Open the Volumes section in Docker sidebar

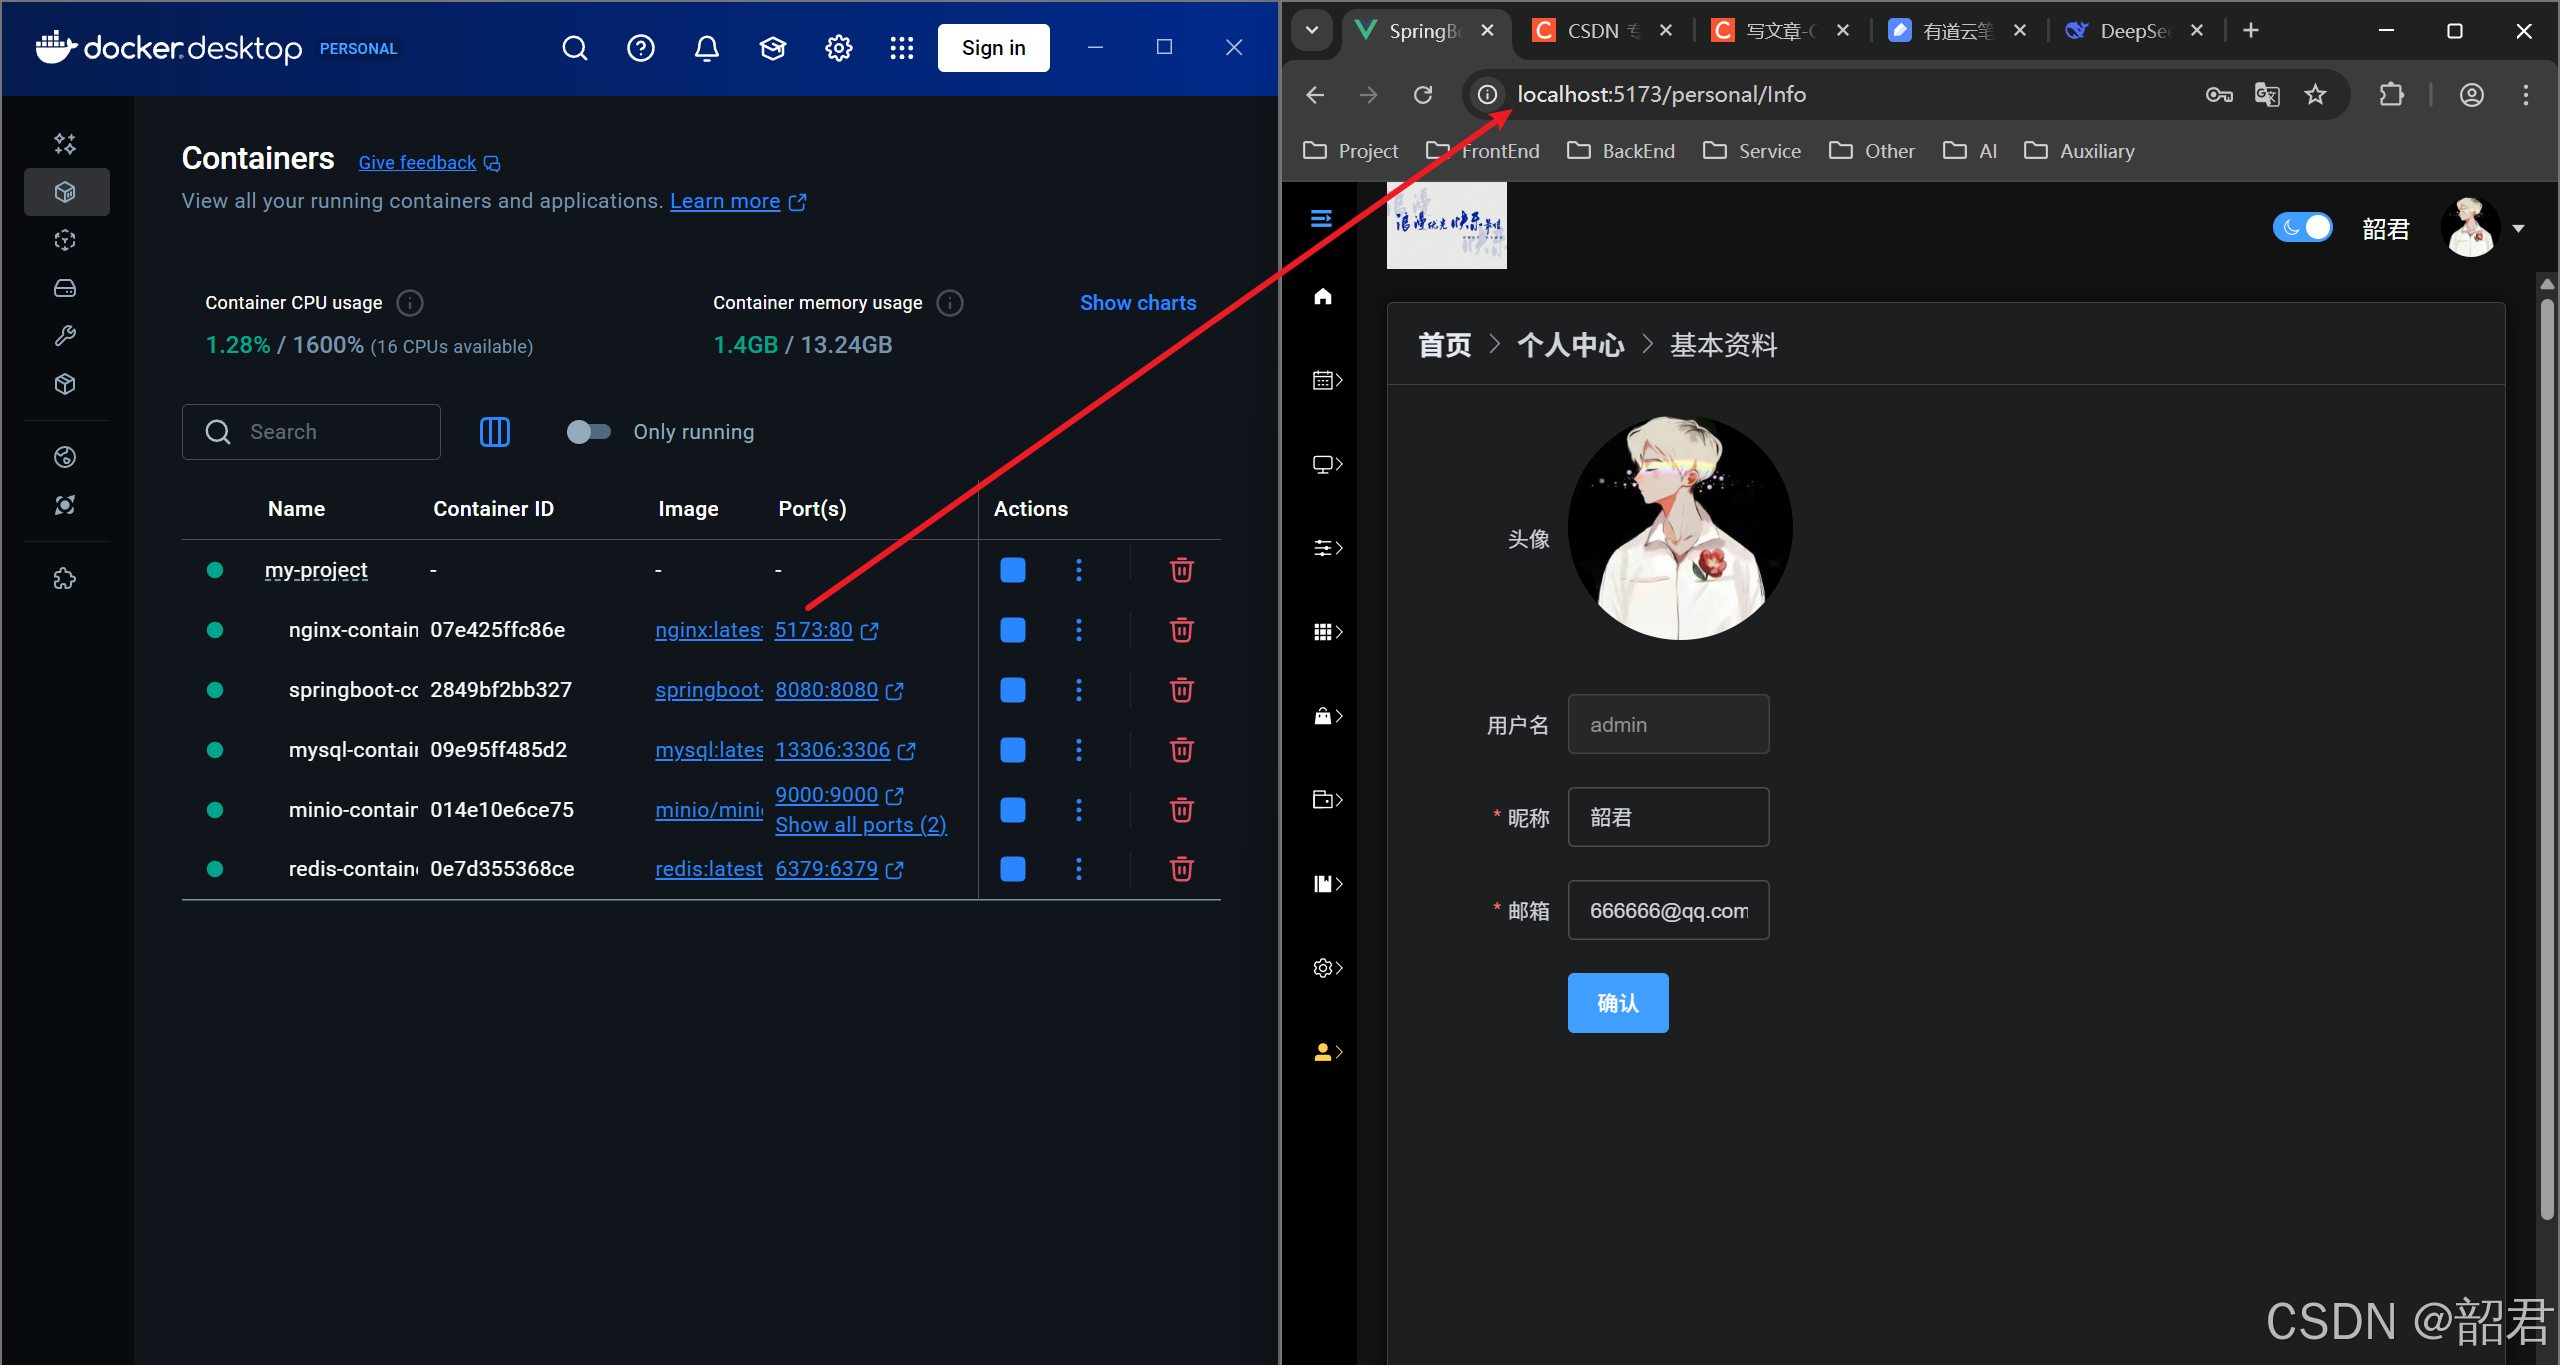coord(65,288)
